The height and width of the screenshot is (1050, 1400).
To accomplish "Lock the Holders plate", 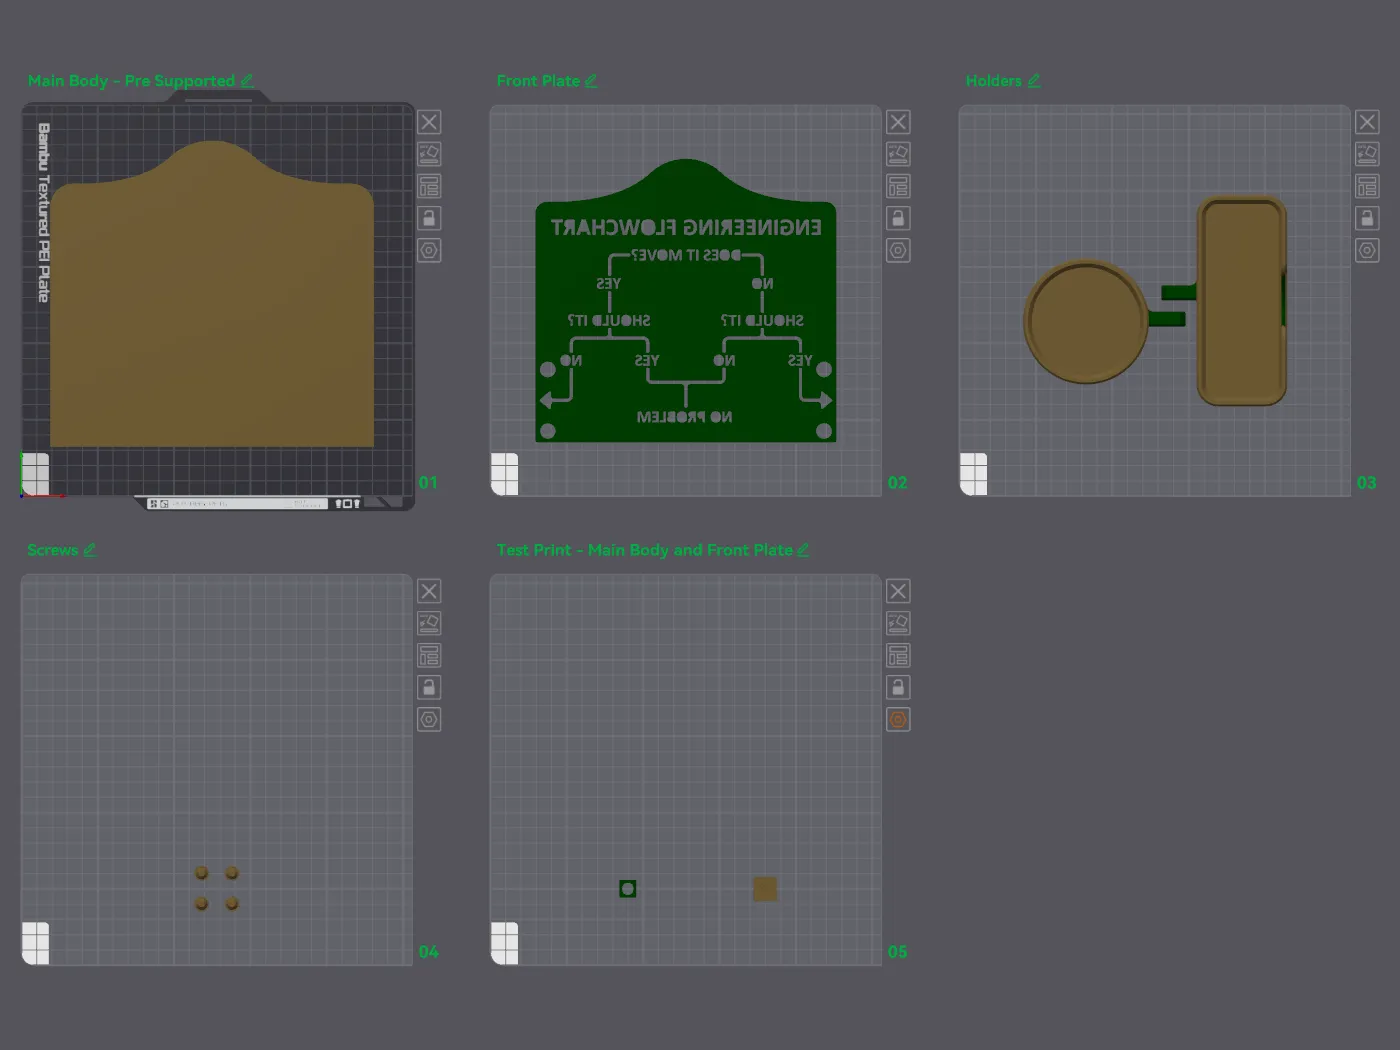I will pos(1367,218).
